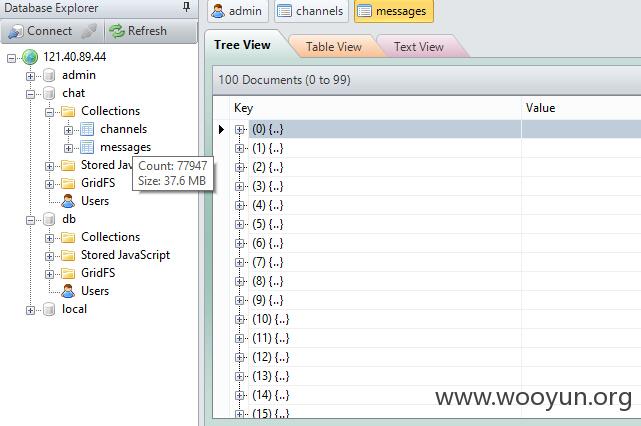
Task: Click the '100 Documents (0 to 99)' header text
Action: point(284,80)
